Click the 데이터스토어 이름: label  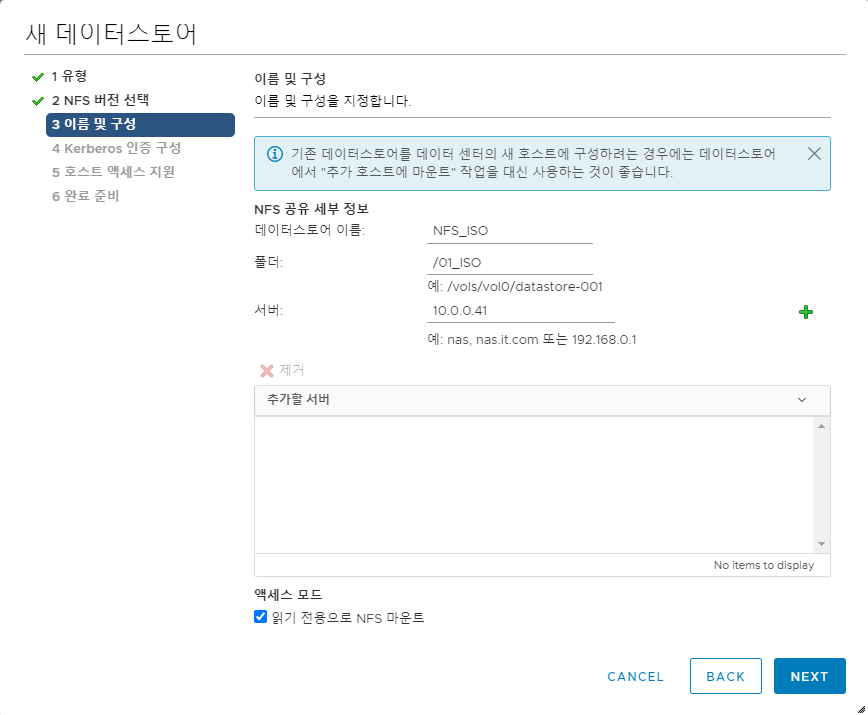pyautogui.click(x=309, y=230)
